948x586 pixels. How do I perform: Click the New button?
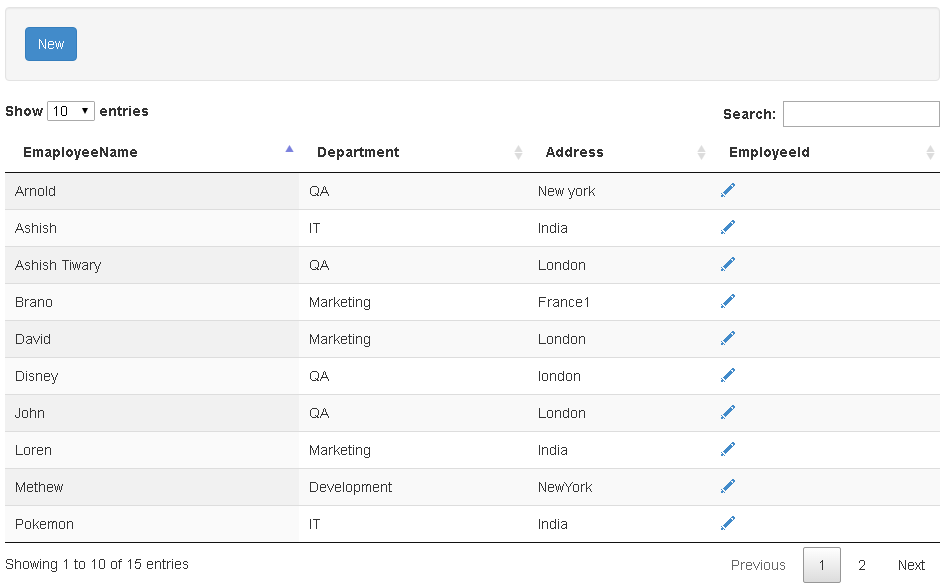[x=51, y=44]
